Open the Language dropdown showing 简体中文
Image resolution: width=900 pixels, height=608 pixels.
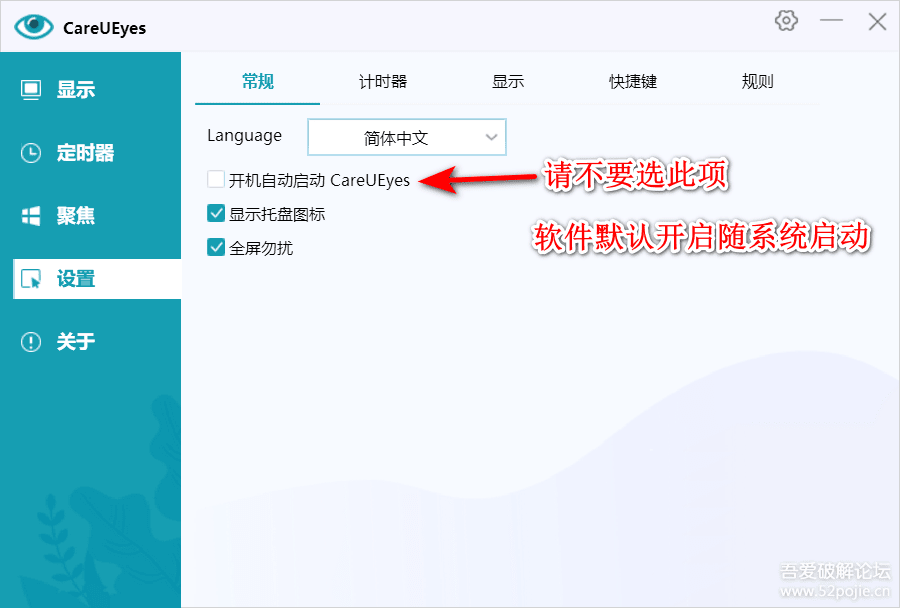[x=396, y=138]
